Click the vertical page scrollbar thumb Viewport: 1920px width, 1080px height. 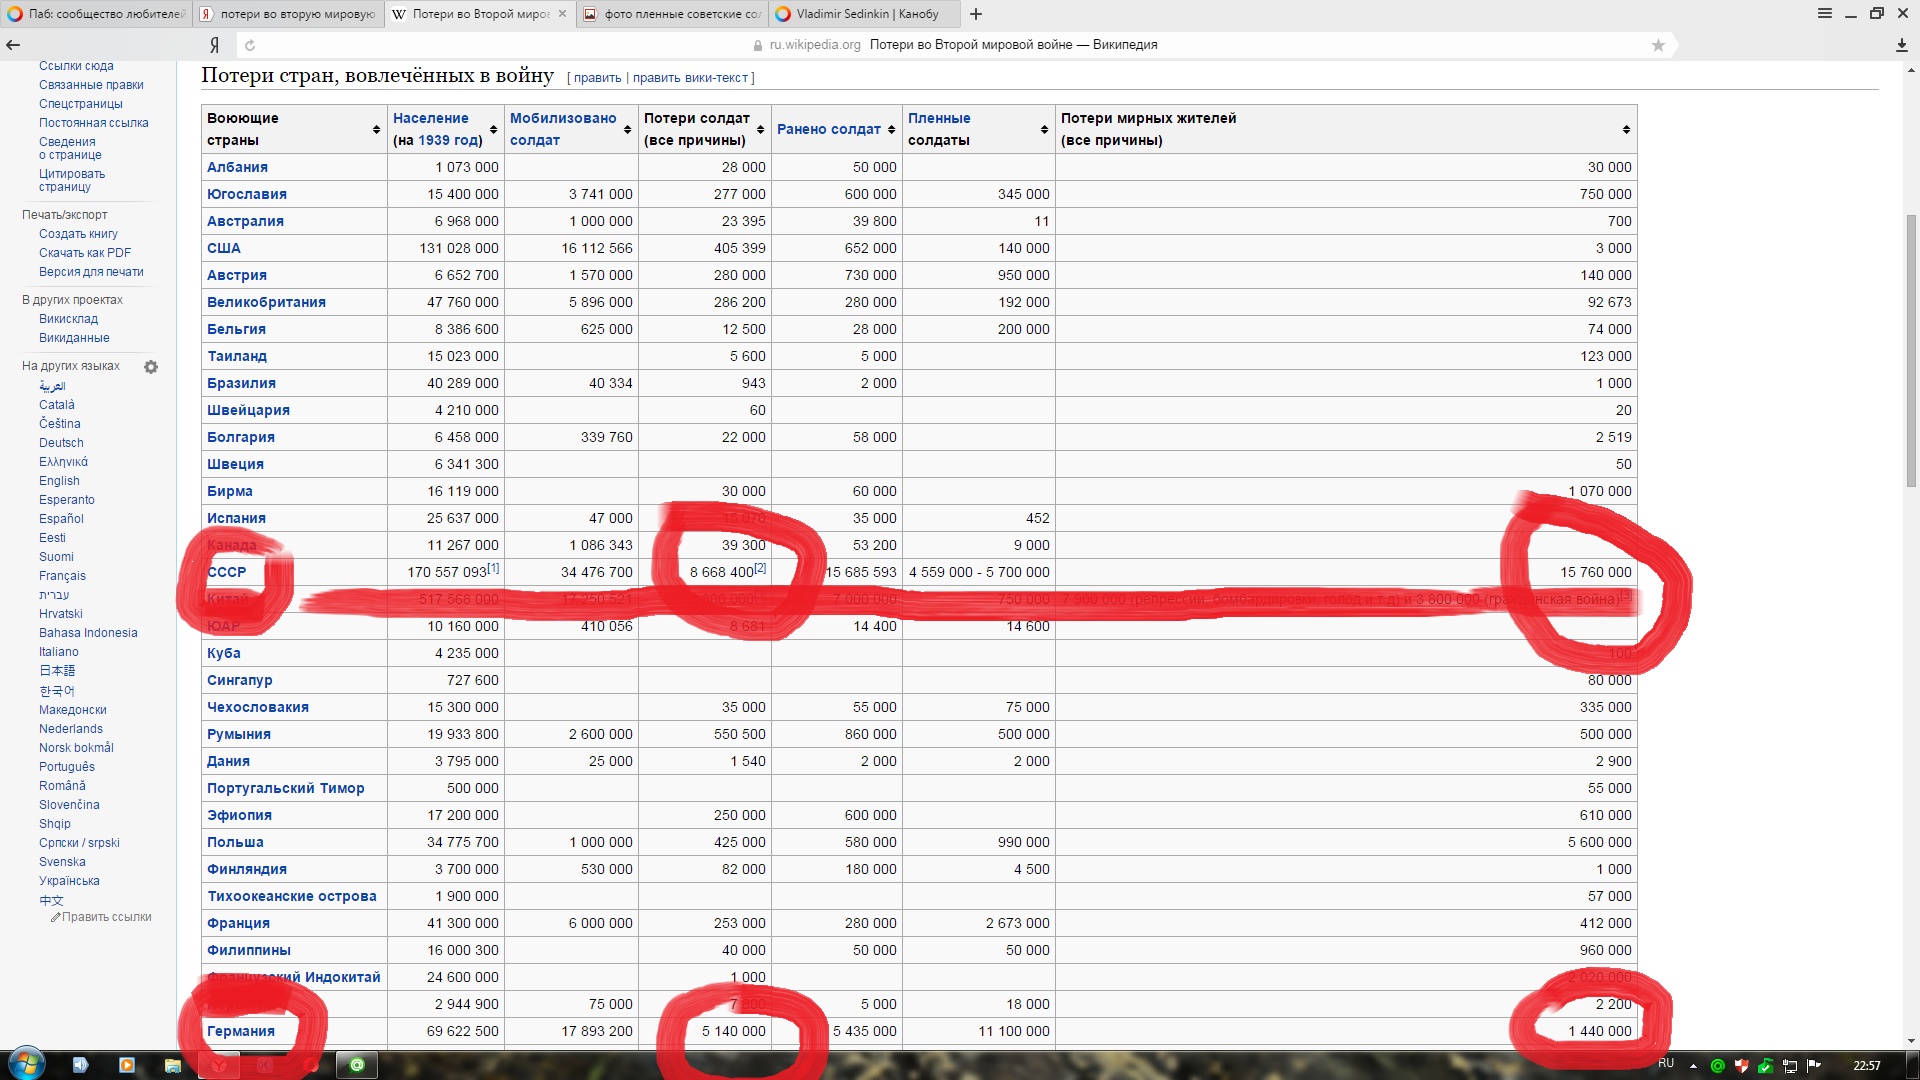[x=1911, y=350]
